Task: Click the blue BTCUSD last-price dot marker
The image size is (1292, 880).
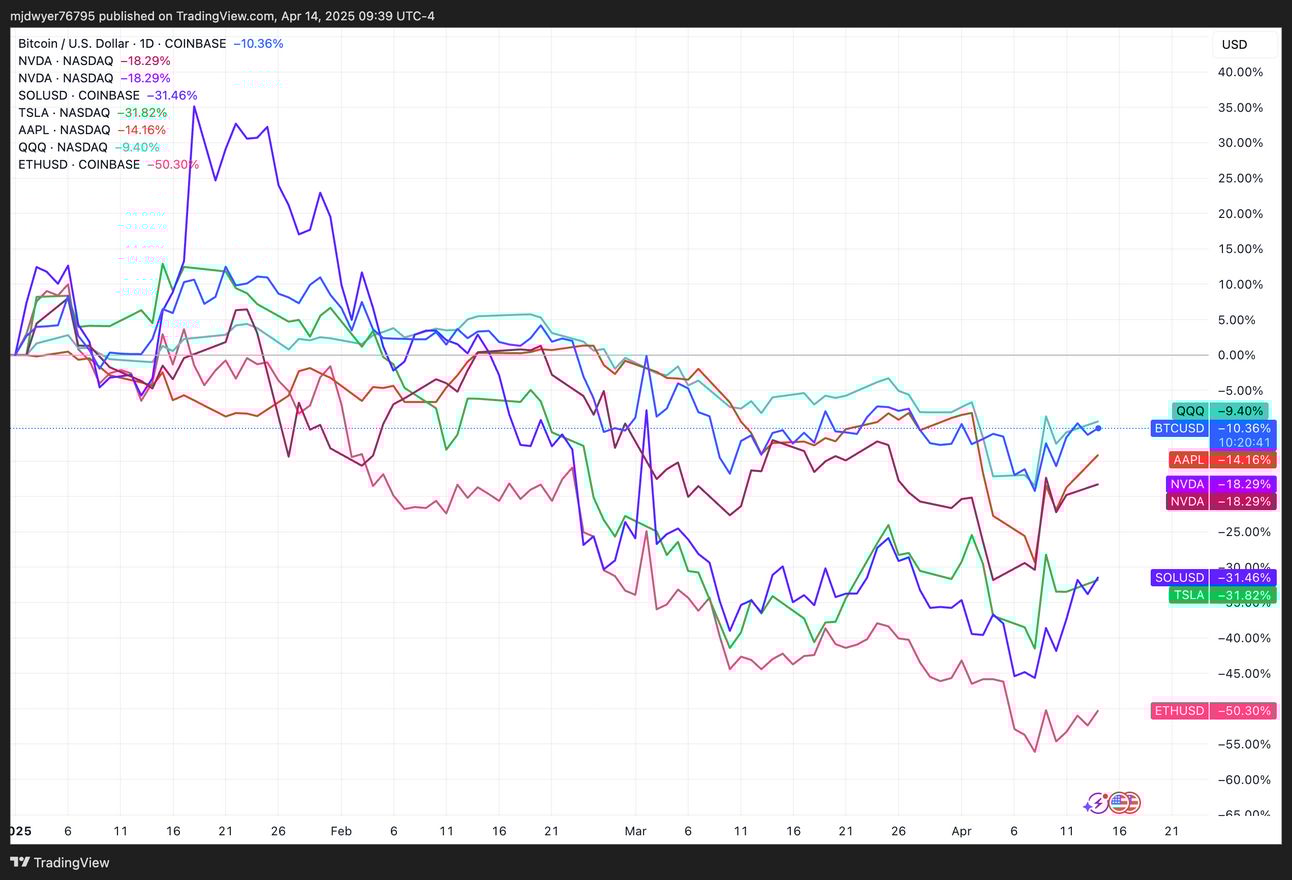Action: (x=1098, y=428)
